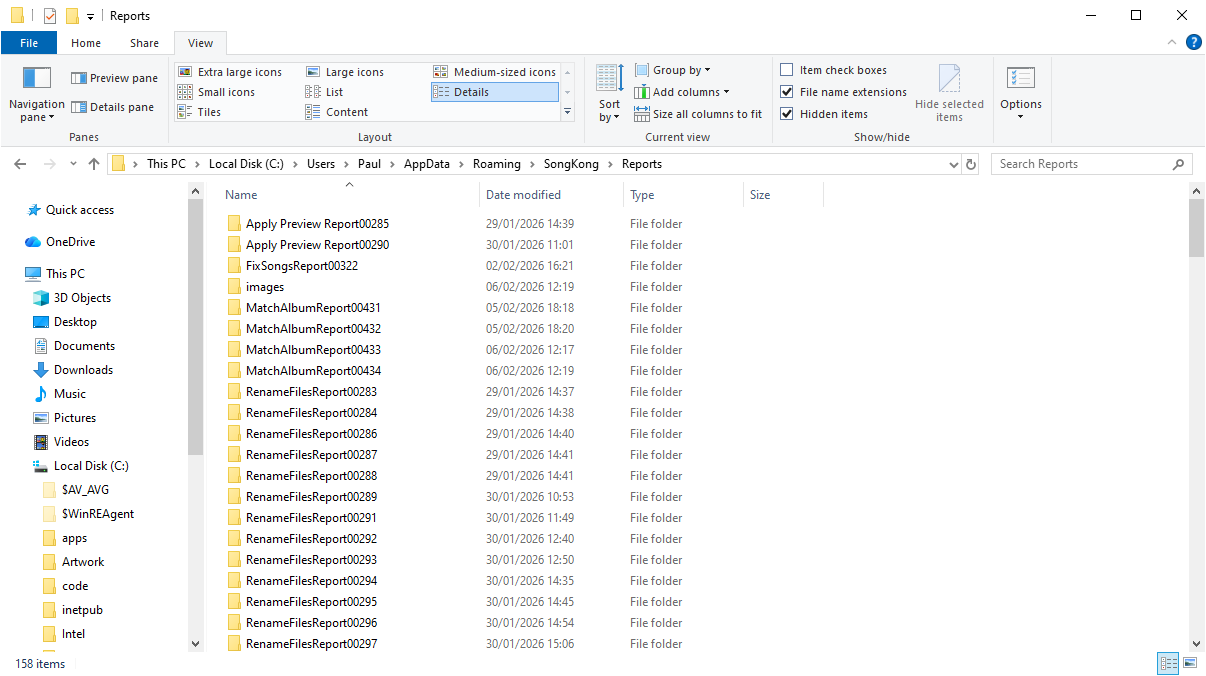Click the Navigation pane icon
1206x676 pixels.
36,78
